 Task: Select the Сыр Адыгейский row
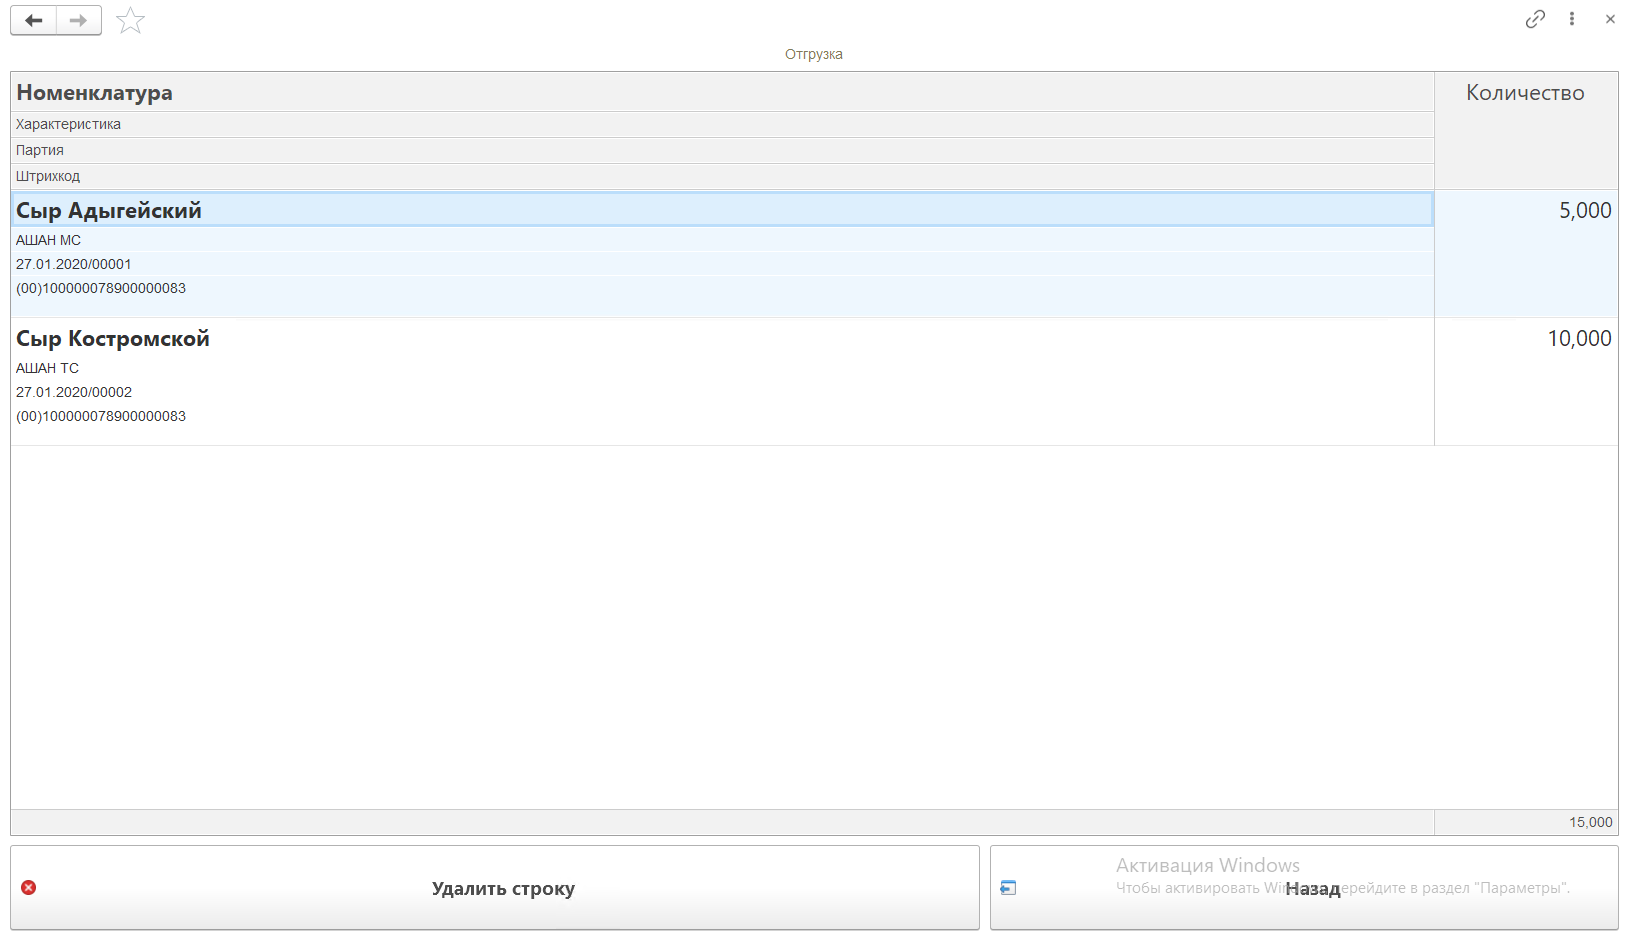click(x=109, y=211)
